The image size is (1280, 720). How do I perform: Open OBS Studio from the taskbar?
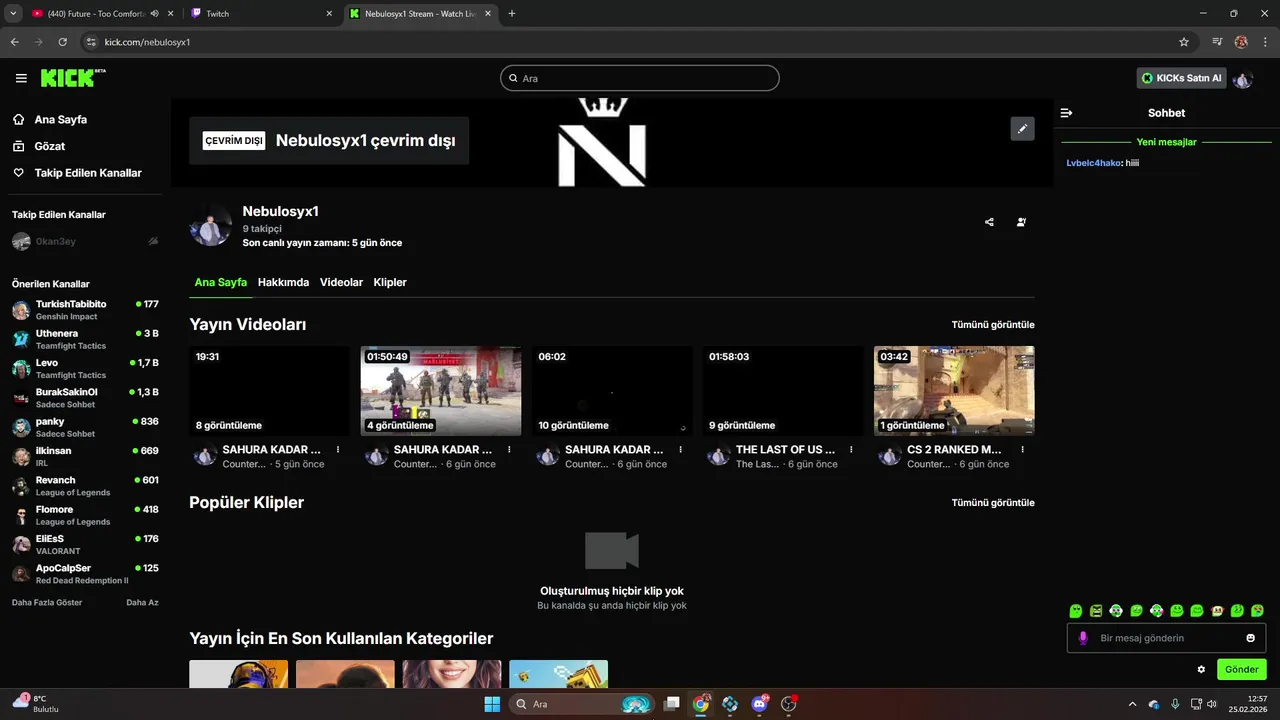pyautogui.click(x=788, y=704)
